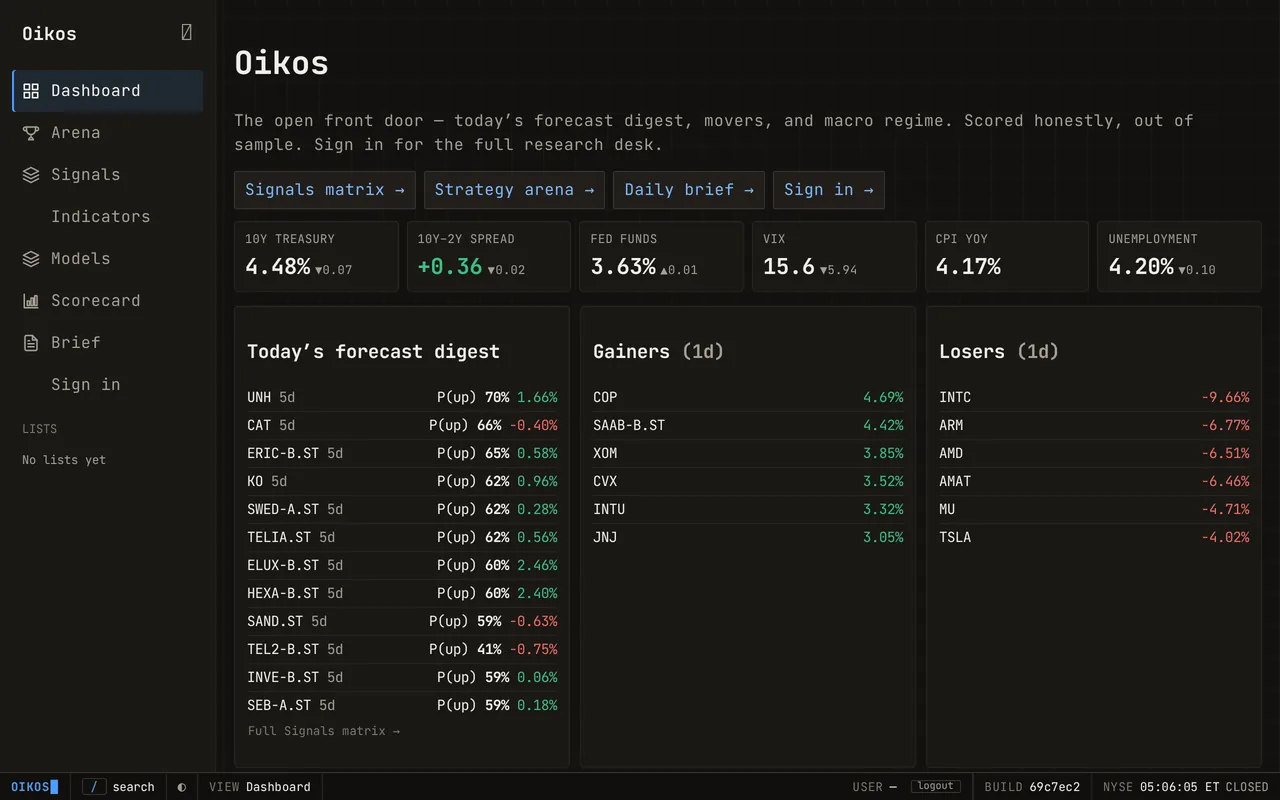Click VIEW Dashboard in status bar
The height and width of the screenshot is (800, 1280).
260,787
